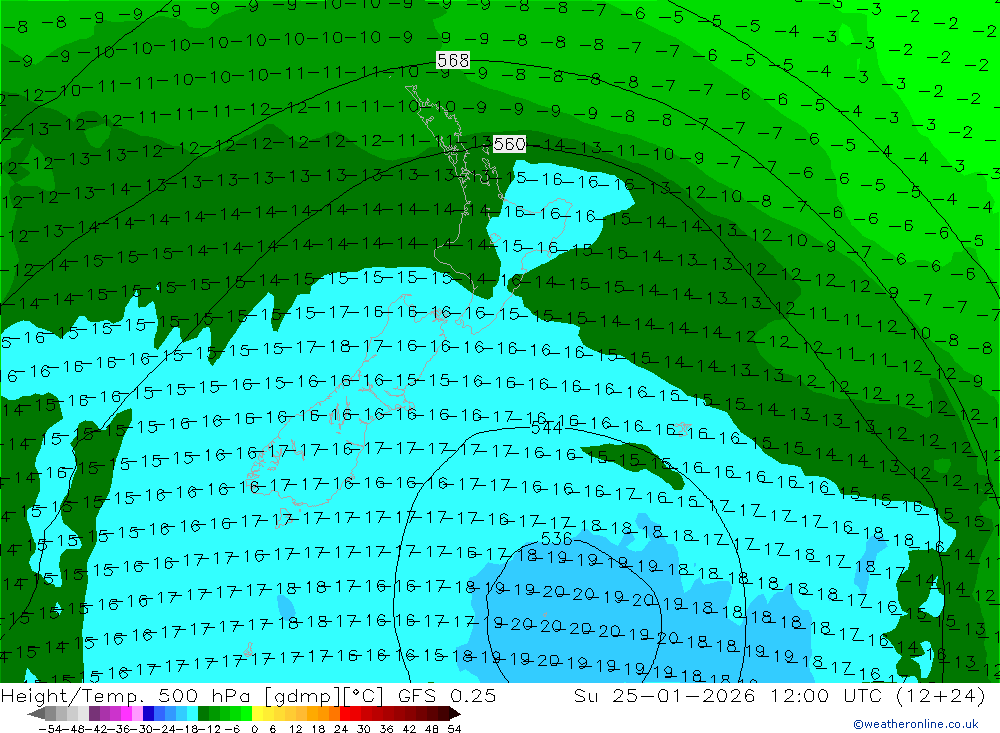This screenshot has width=1000, height=733.
Task: Click the -54 label on the colour scale
Action: (50, 729)
